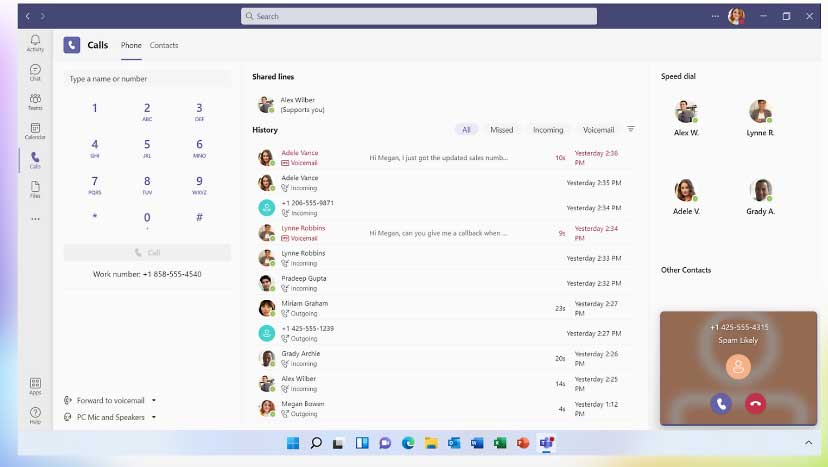The width and height of the screenshot is (828, 467).
Task: Open Apps in the left sidebar
Action: pyautogui.click(x=35, y=386)
